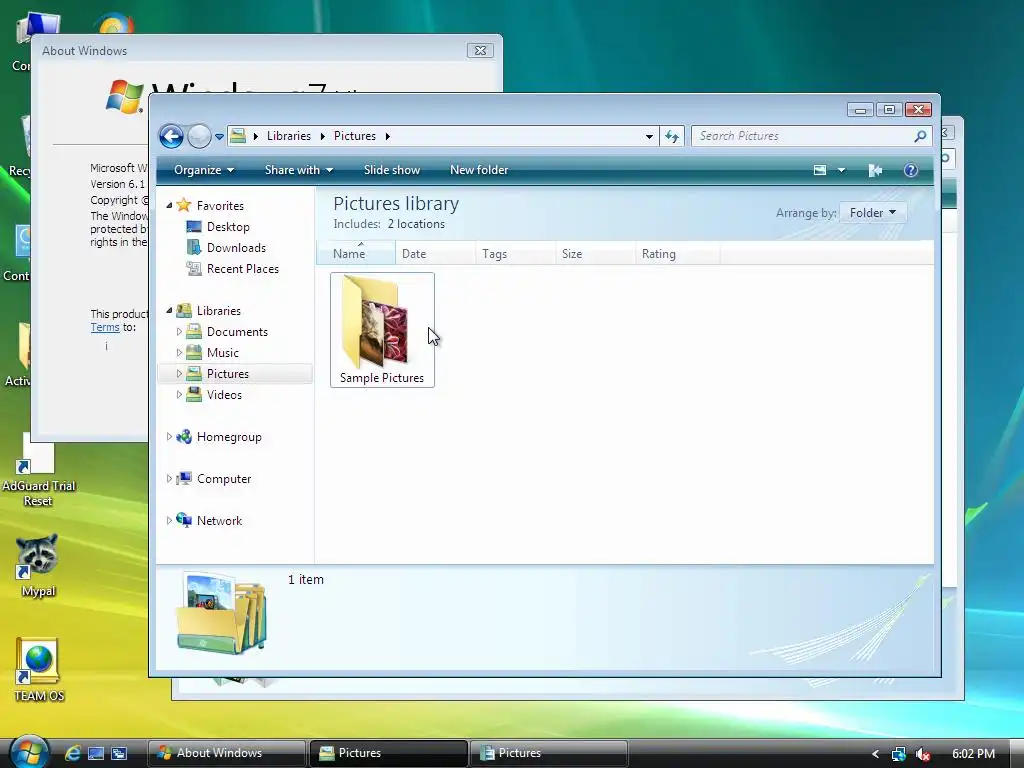Open the Arrange by Folder dropdown
The width and height of the screenshot is (1024, 768).
click(x=873, y=213)
